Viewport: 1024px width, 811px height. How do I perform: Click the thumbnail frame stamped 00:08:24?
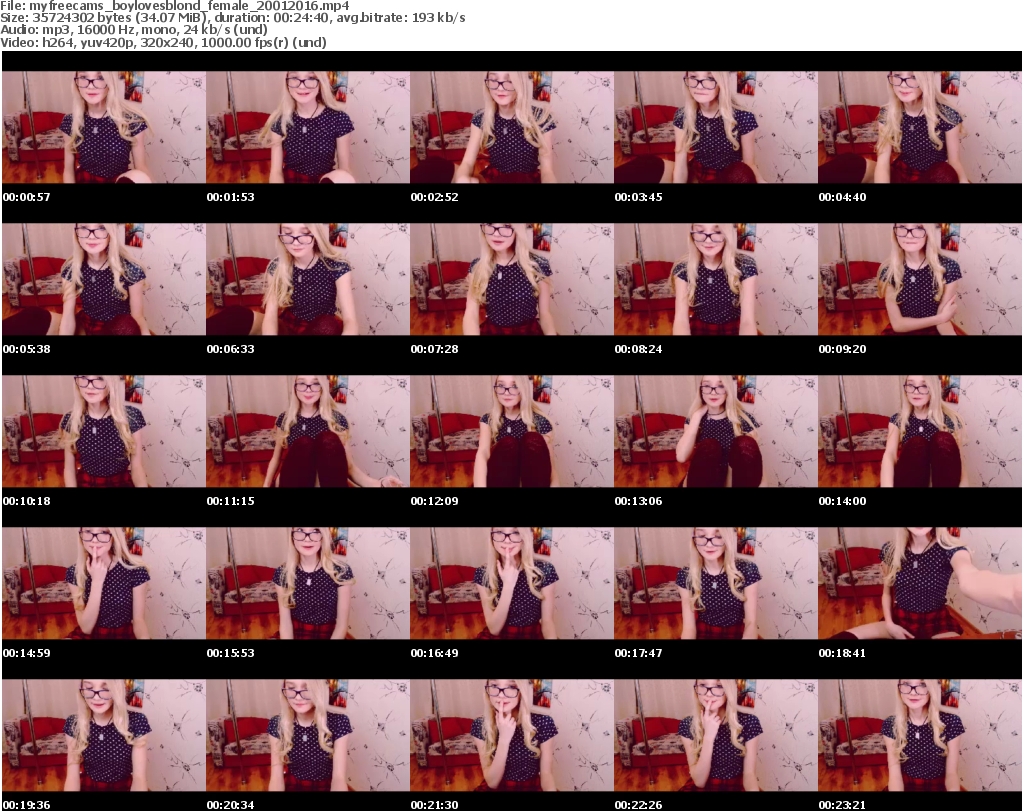(x=716, y=279)
